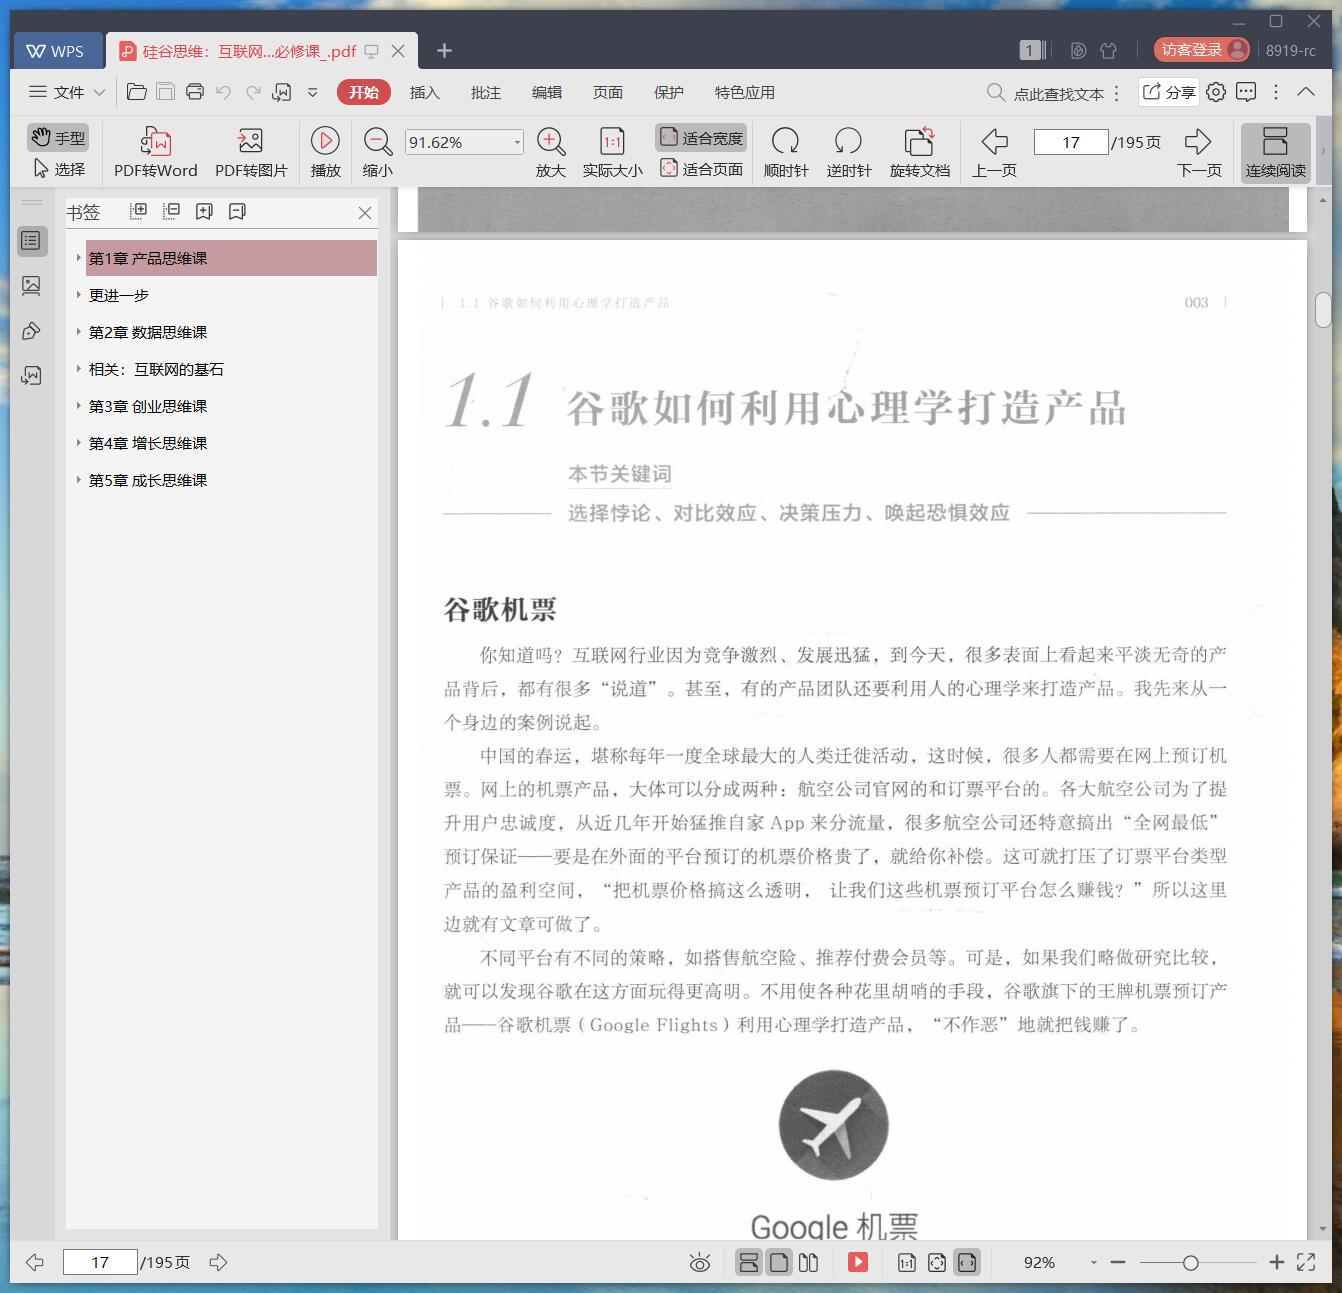Switch to 批注 tab

click(x=485, y=92)
